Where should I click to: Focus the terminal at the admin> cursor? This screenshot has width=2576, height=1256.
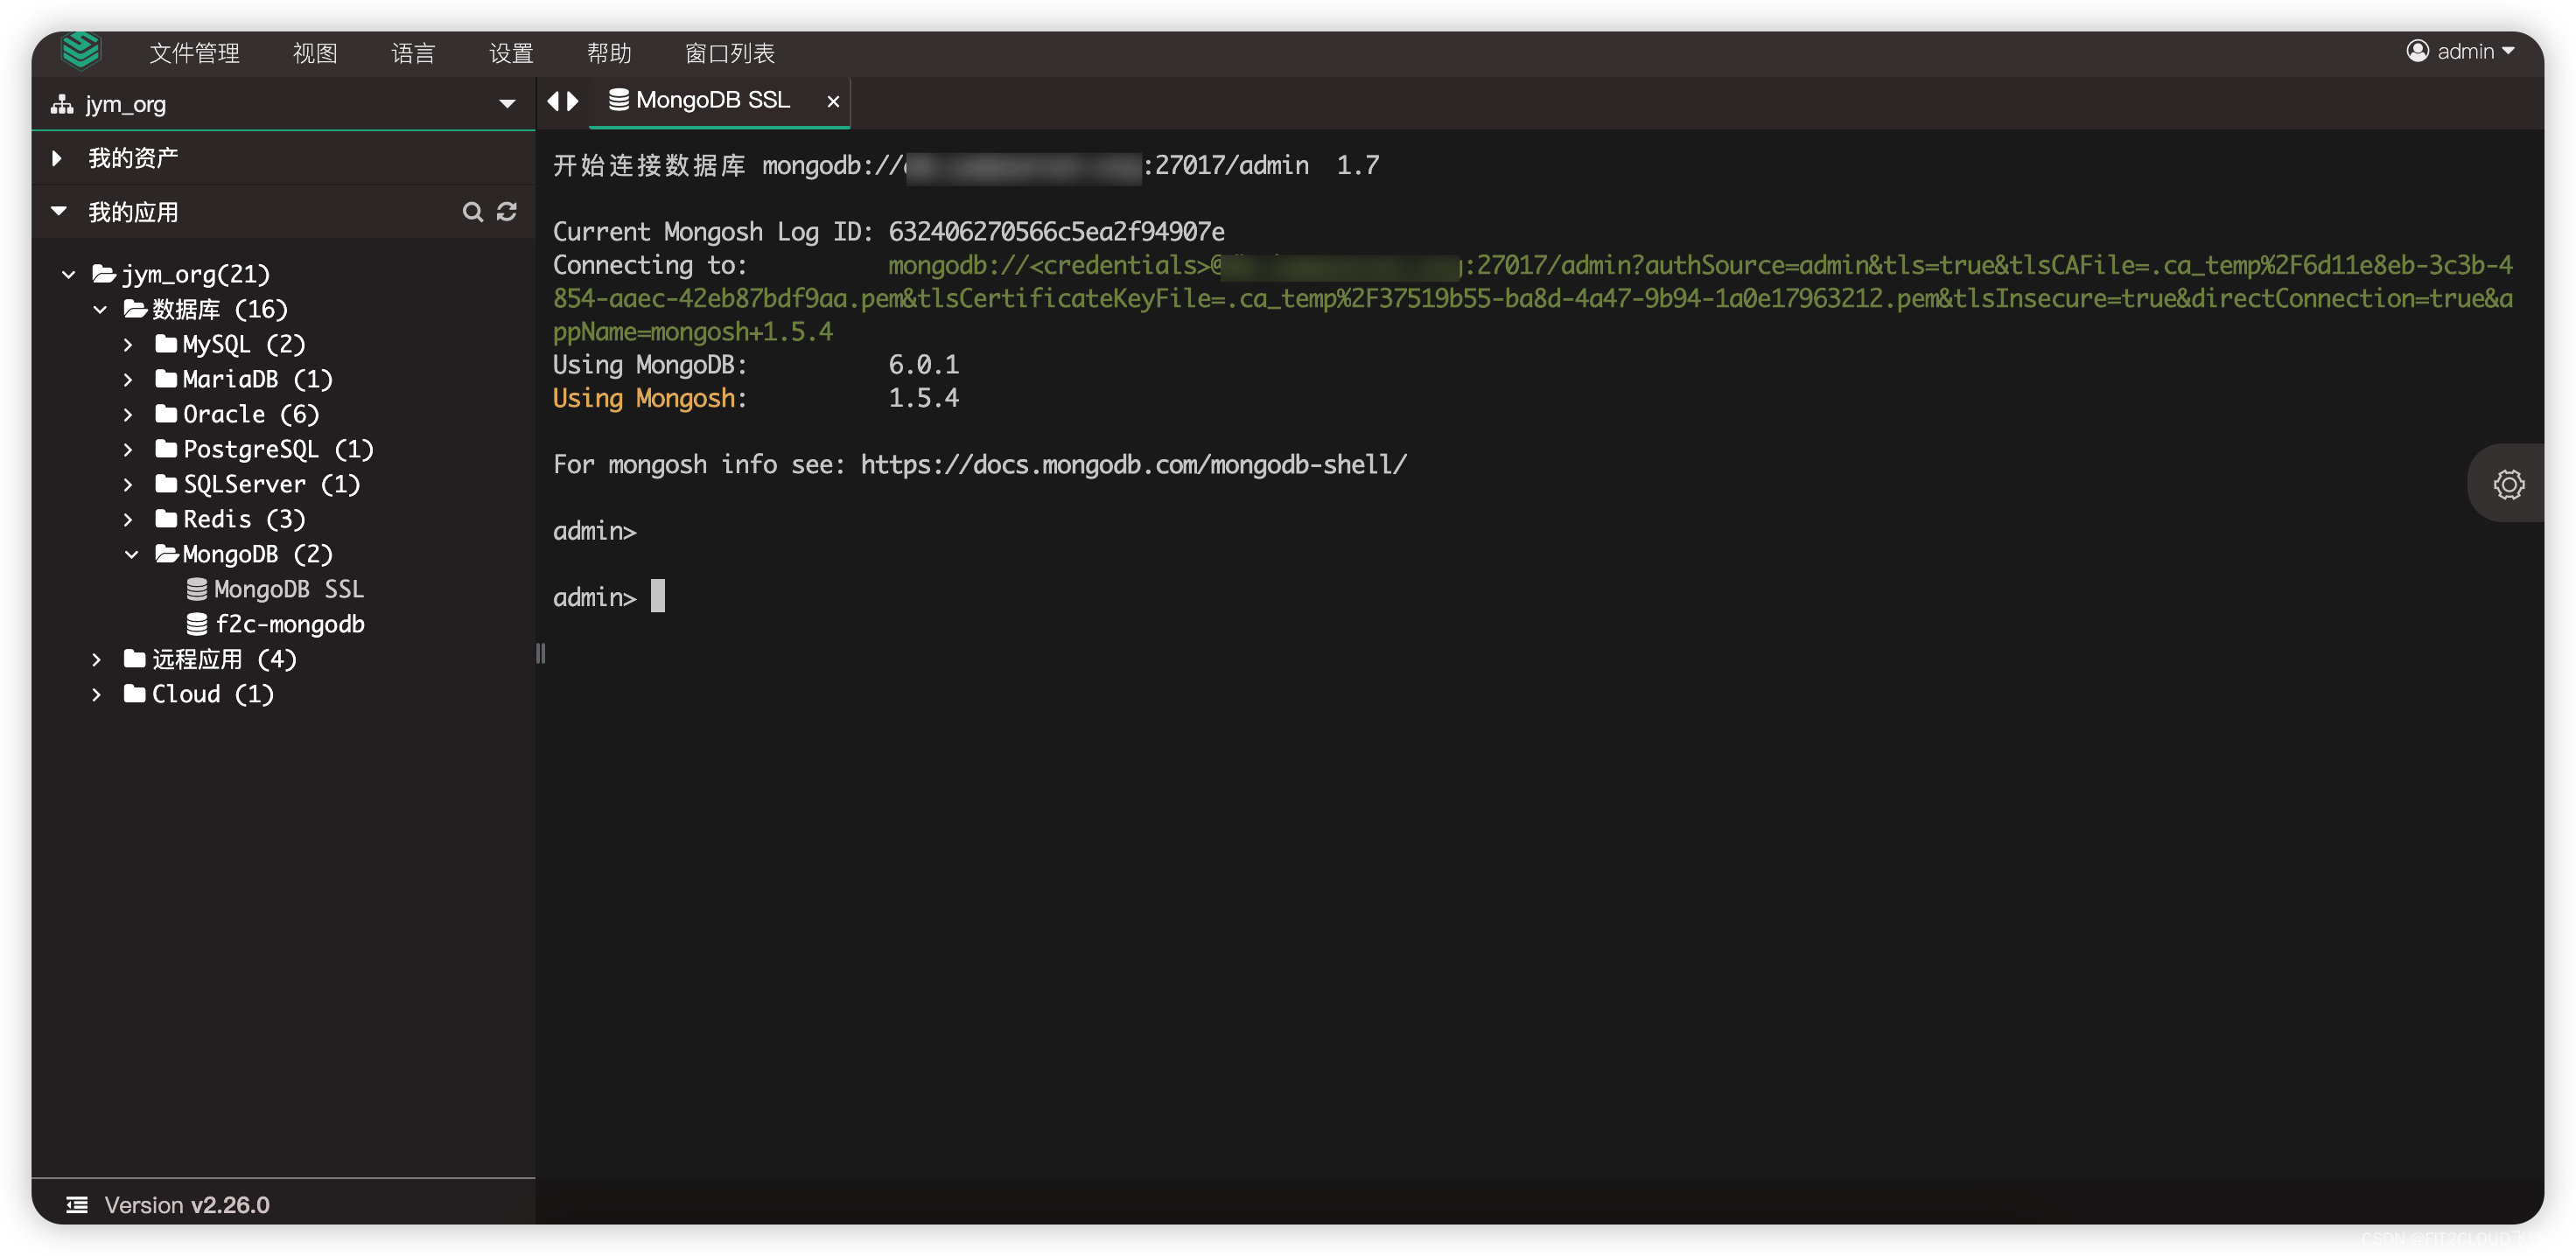(658, 596)
